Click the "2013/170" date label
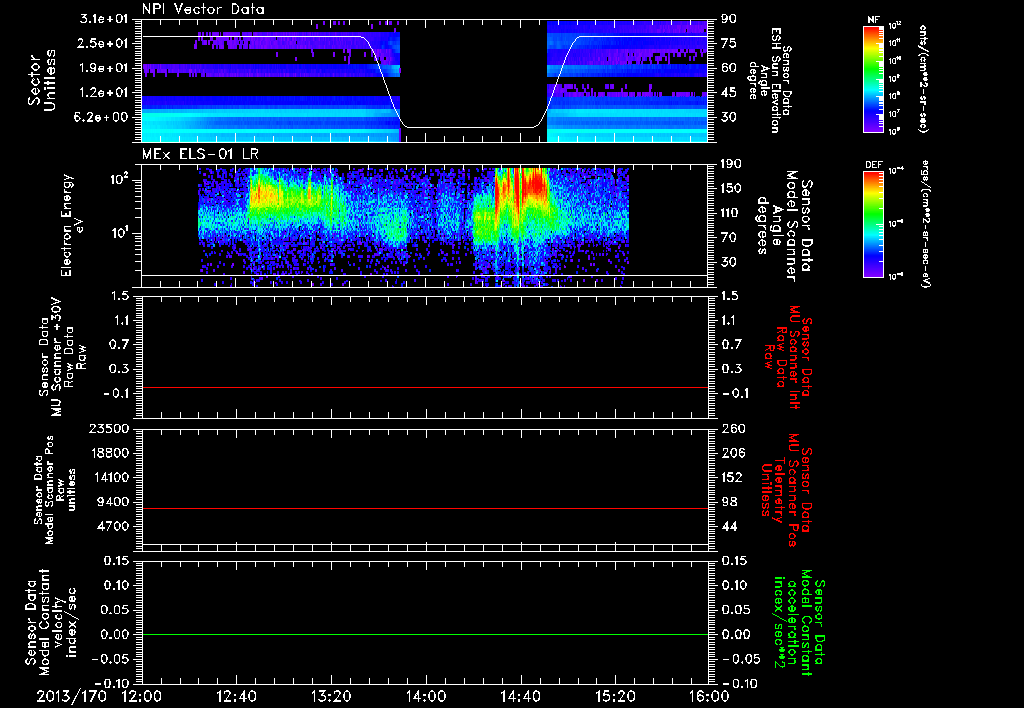Viewport: 1024px width, 708px height. (71, 696)
